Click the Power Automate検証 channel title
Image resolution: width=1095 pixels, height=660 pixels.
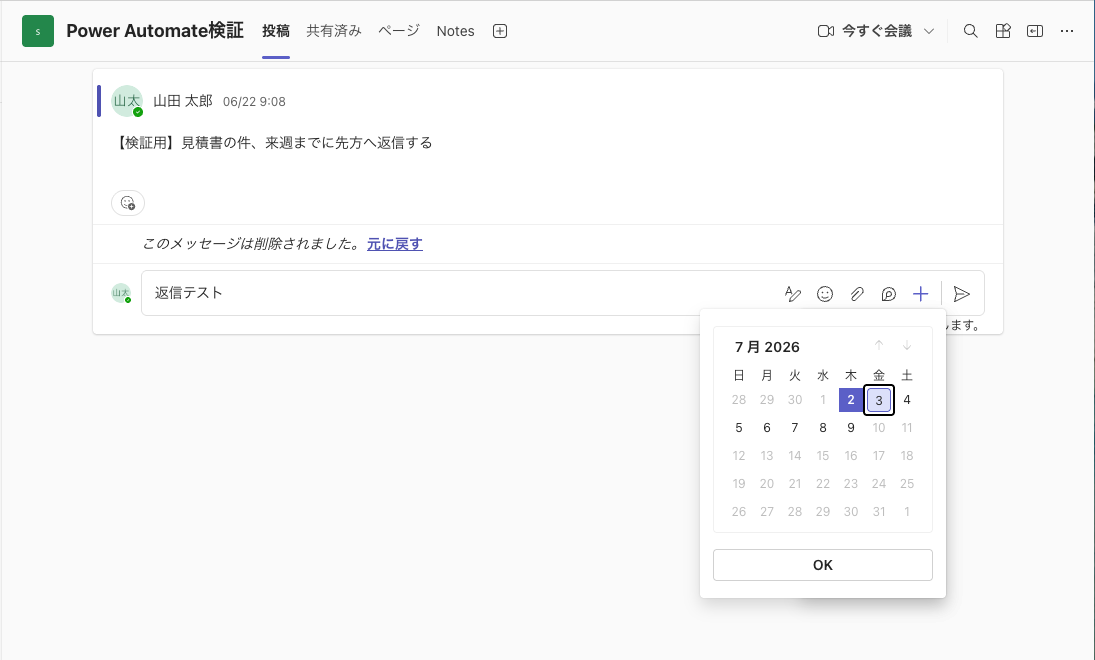coord(155,31)
